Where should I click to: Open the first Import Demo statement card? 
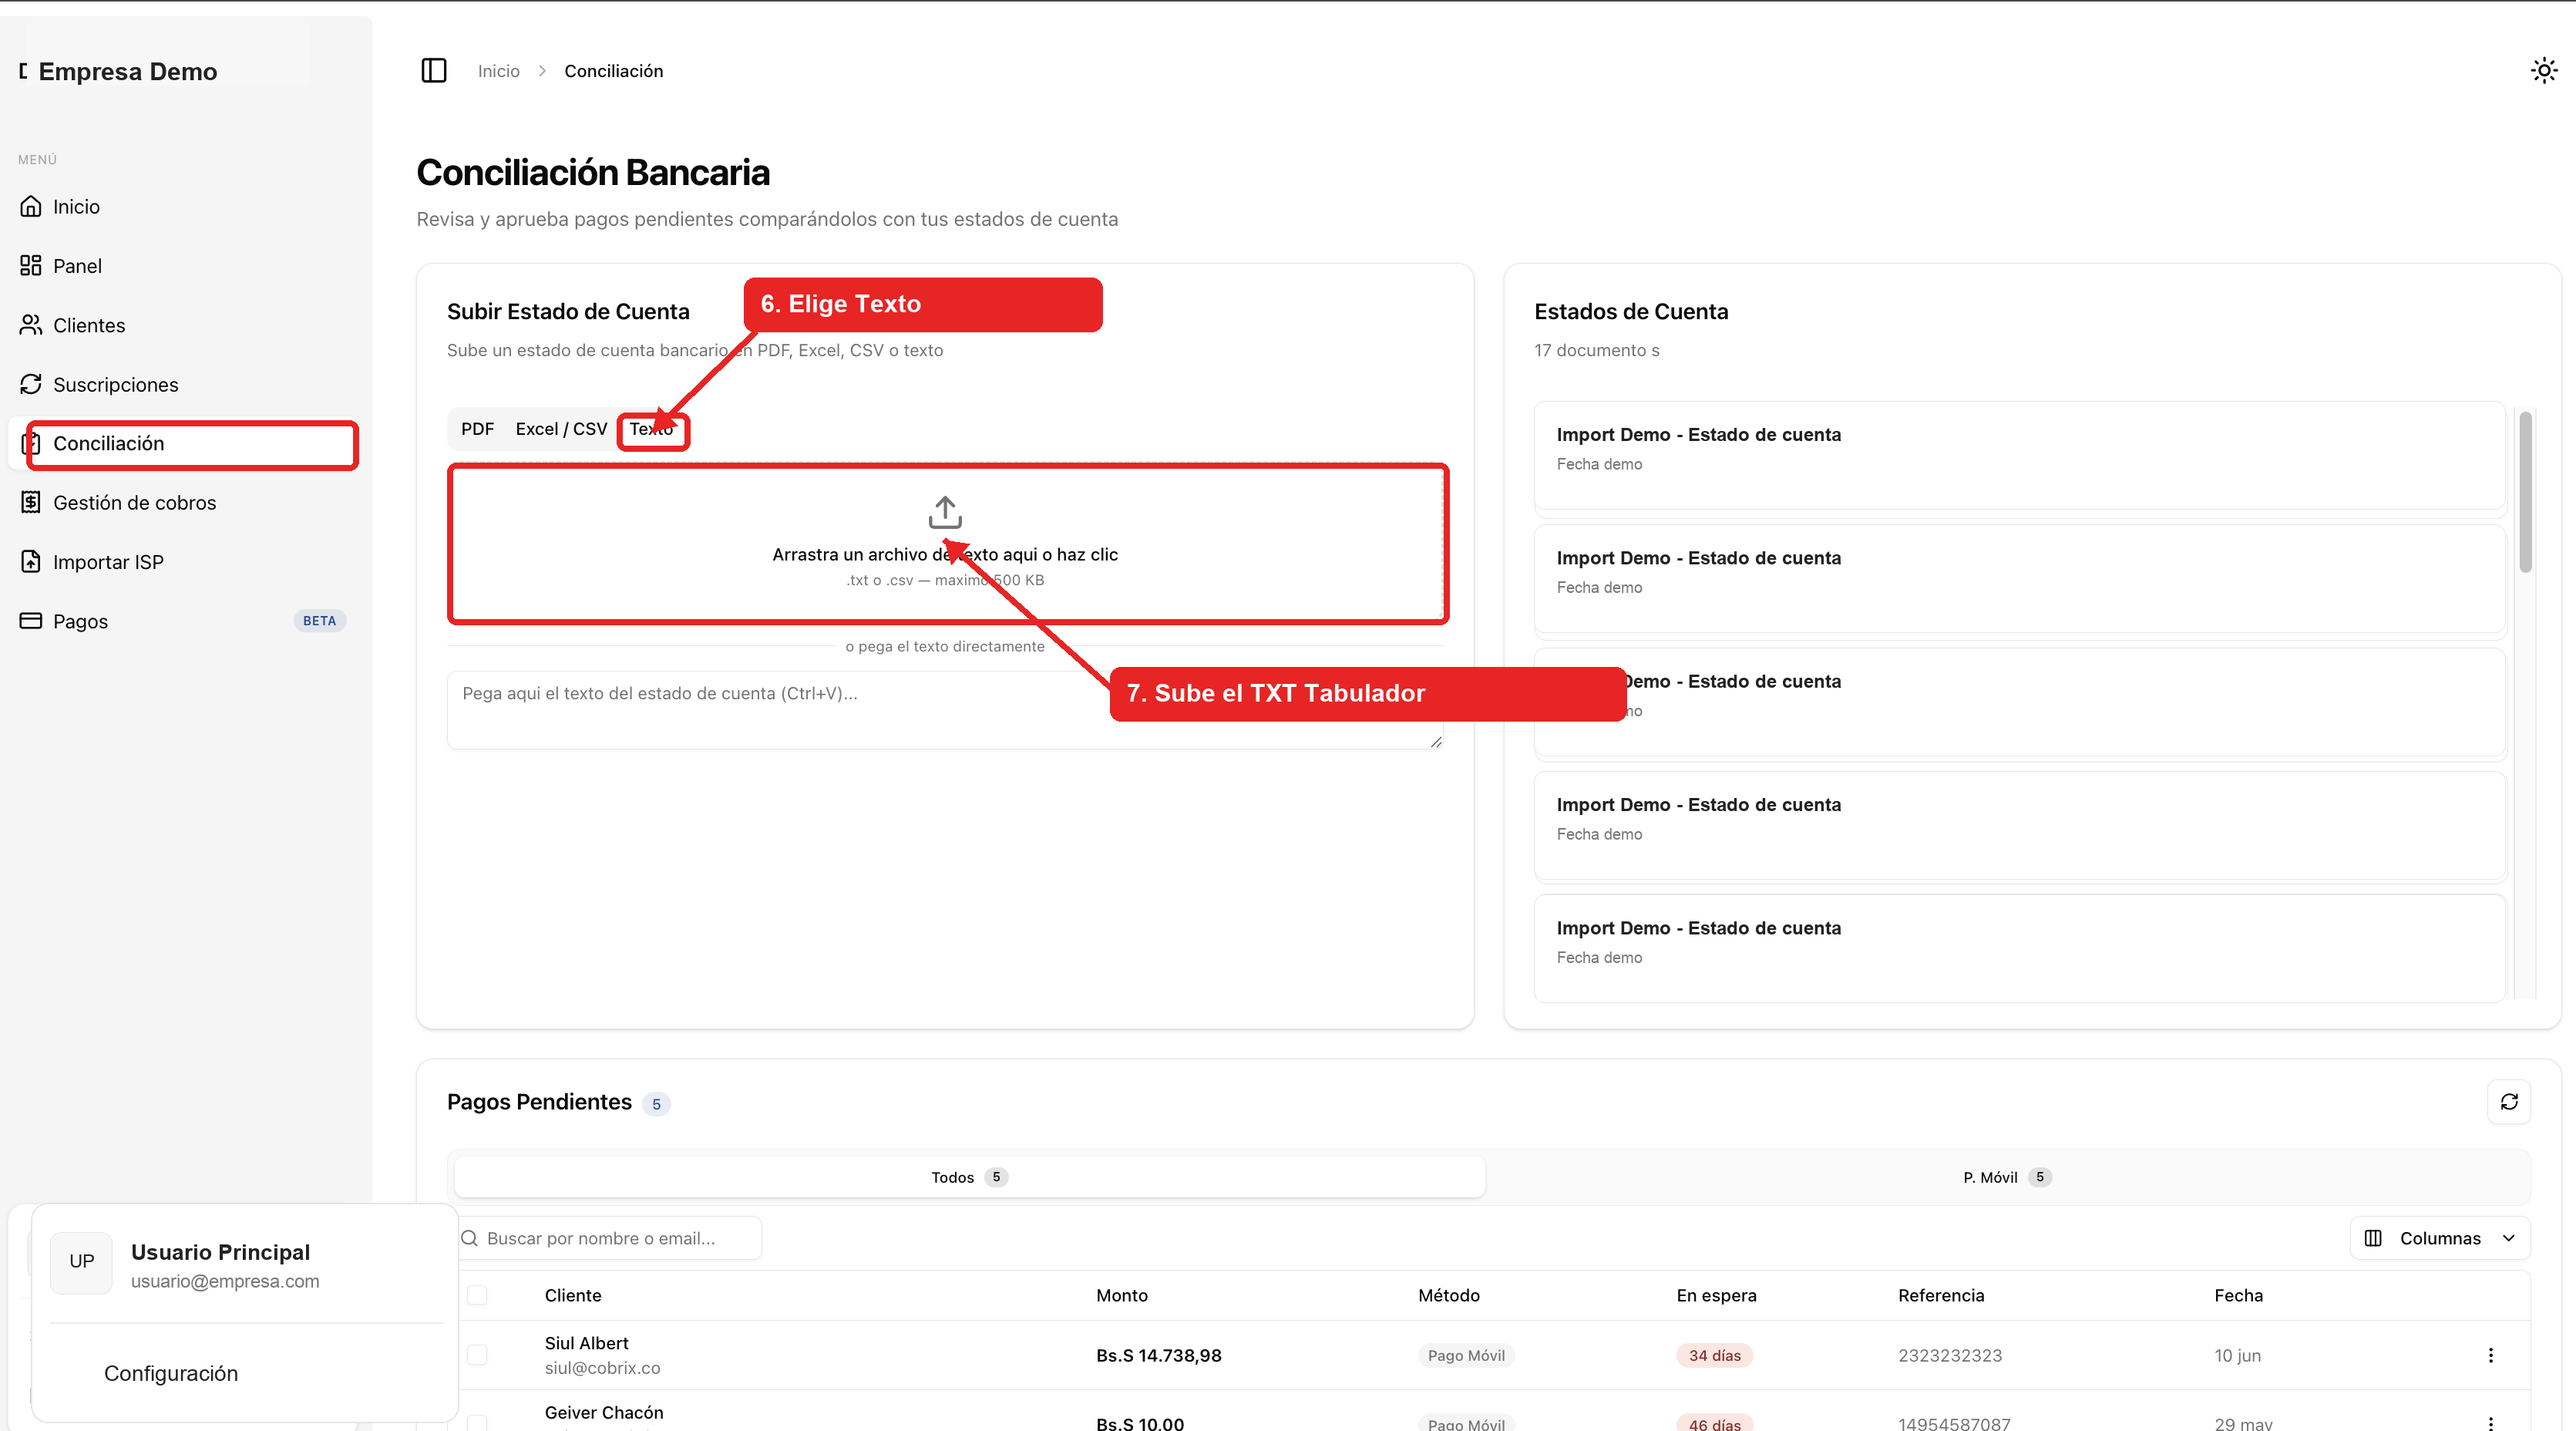click(2019, 455)
